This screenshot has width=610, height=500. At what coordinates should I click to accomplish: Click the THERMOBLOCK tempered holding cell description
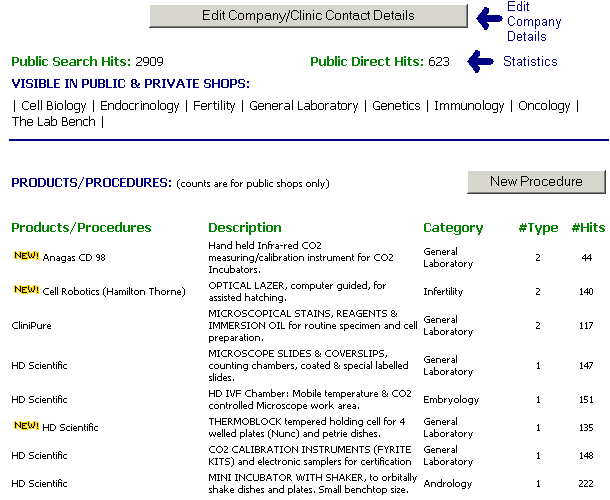pos(307,428)
